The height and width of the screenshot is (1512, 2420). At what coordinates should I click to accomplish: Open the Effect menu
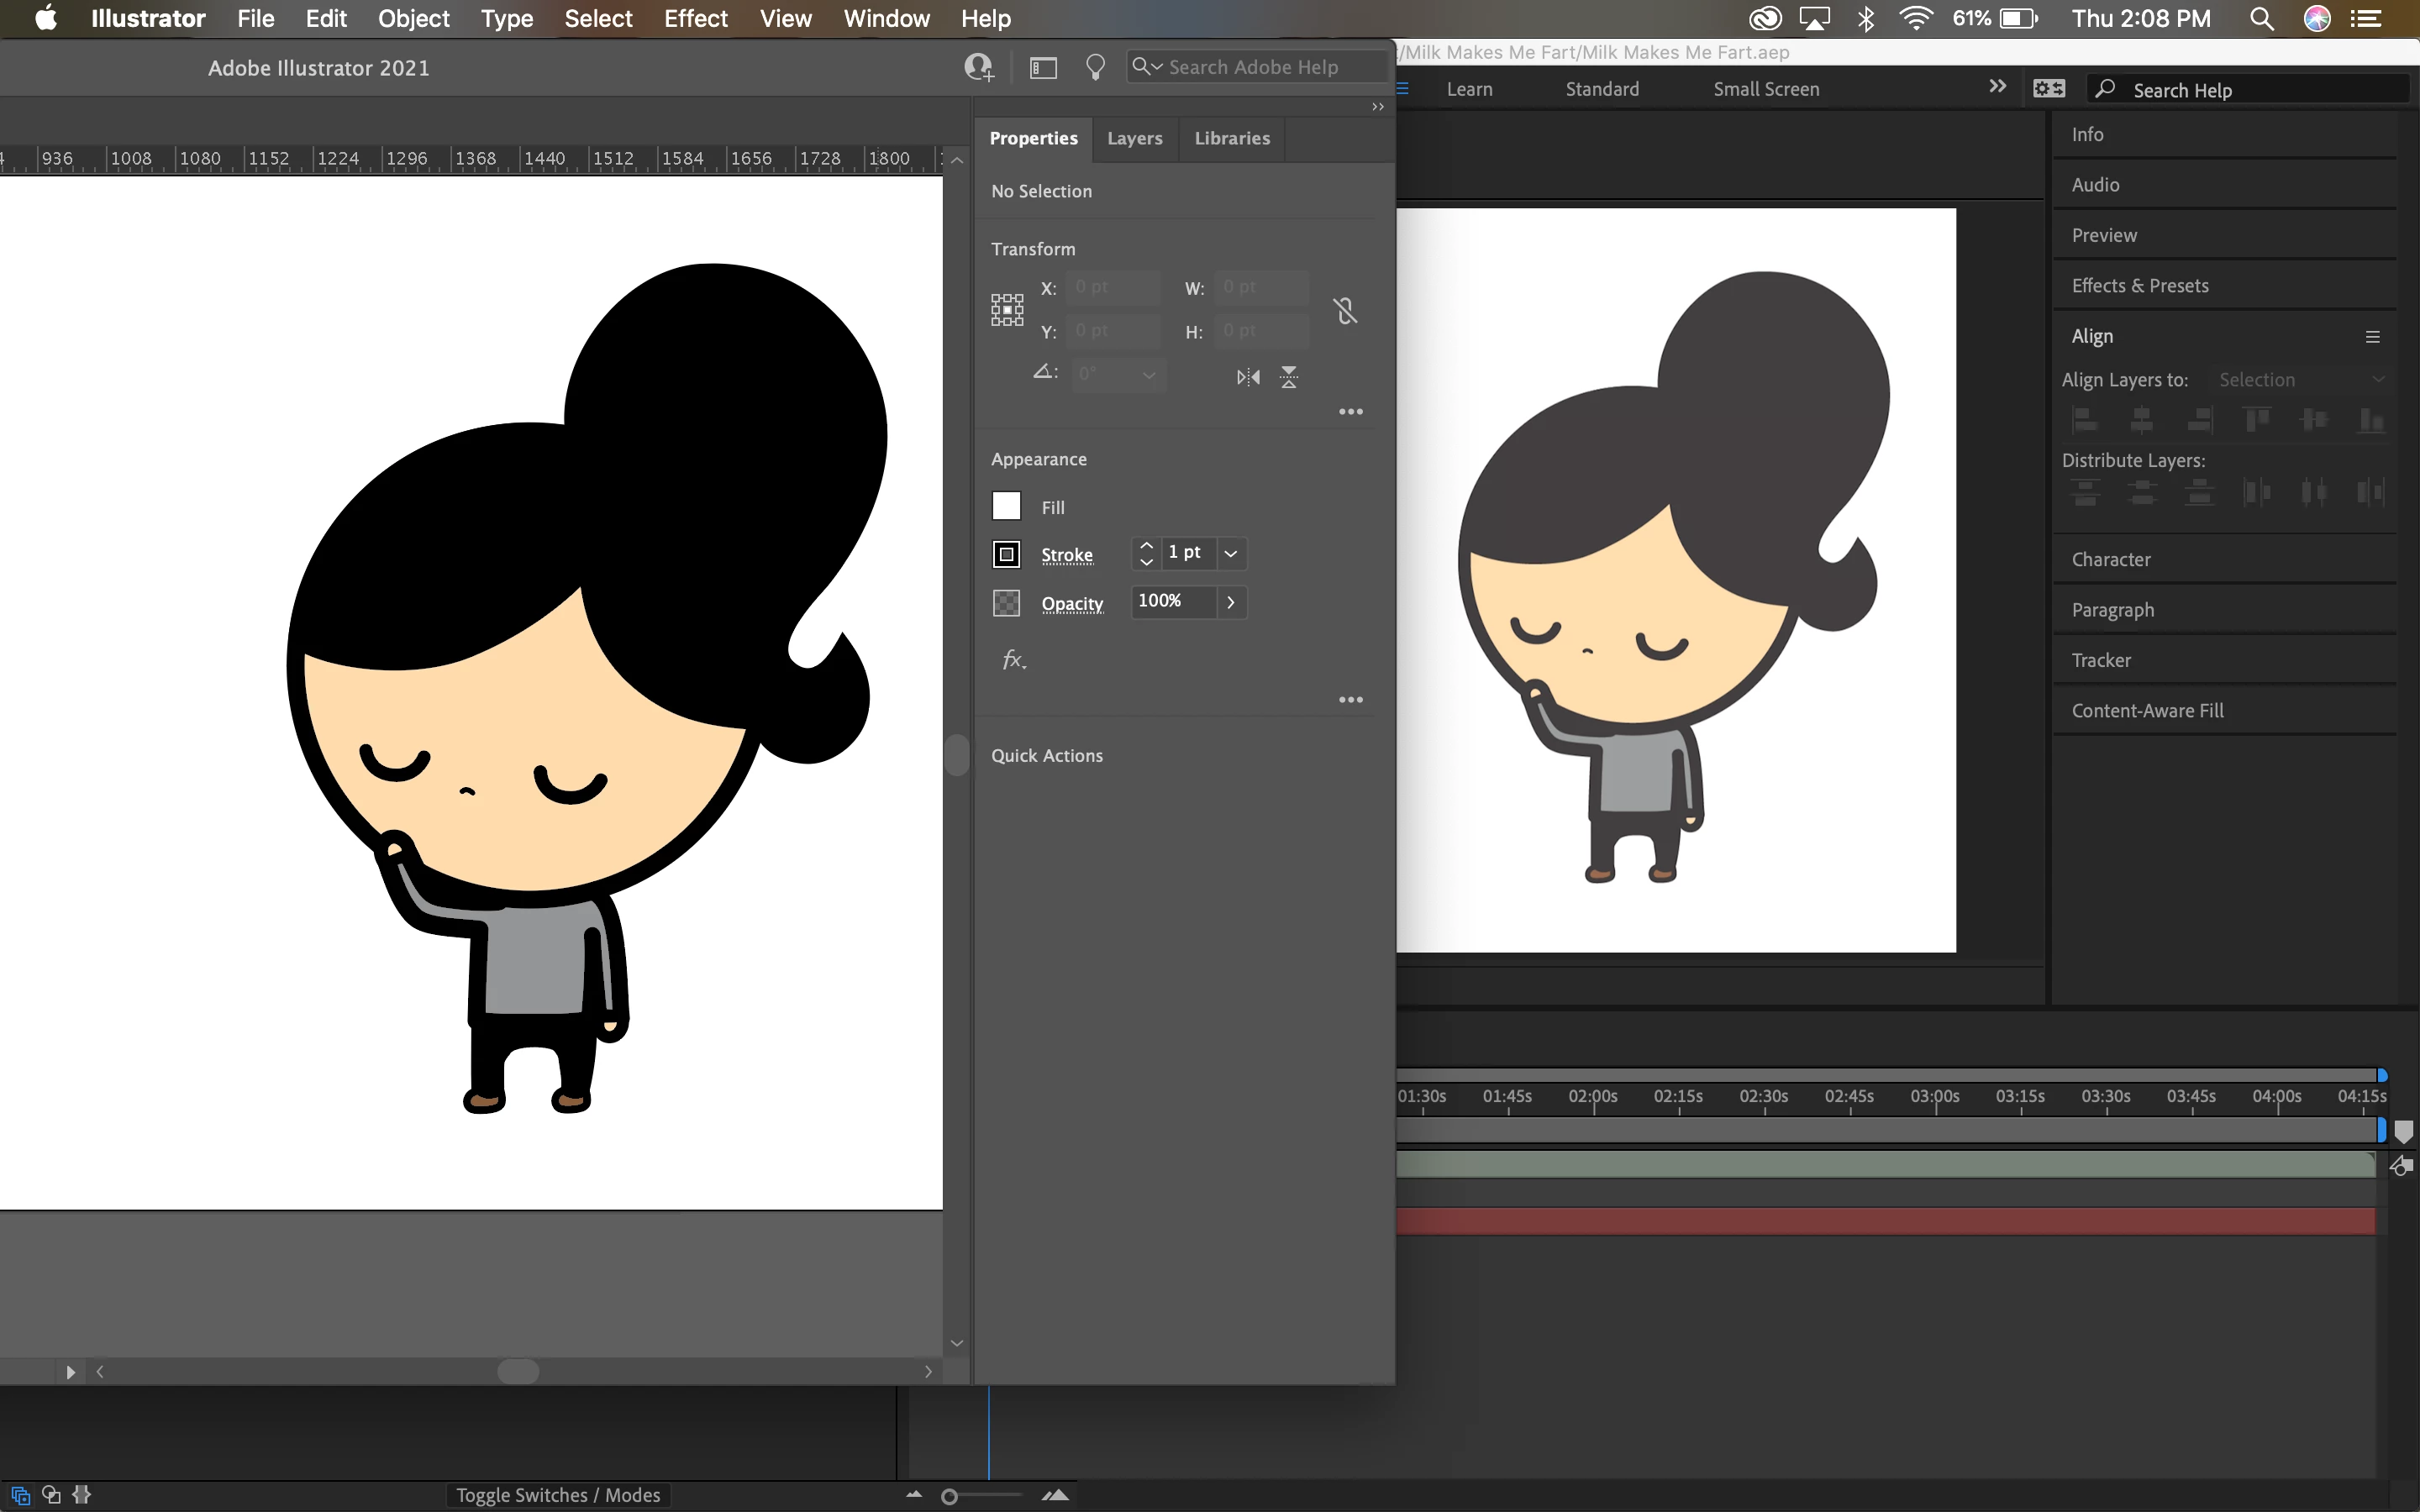point(695,18)
